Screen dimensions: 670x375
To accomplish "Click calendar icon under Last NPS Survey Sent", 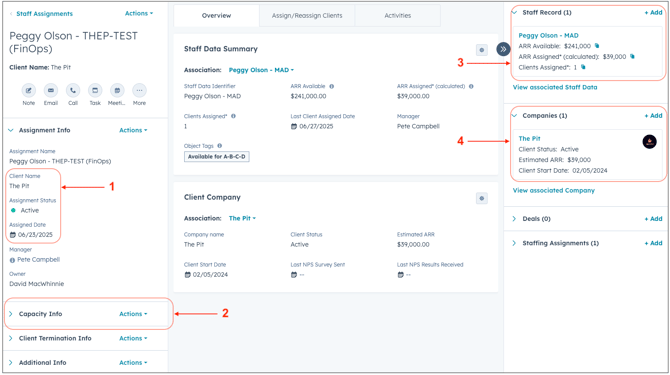I will click(294, 275).
